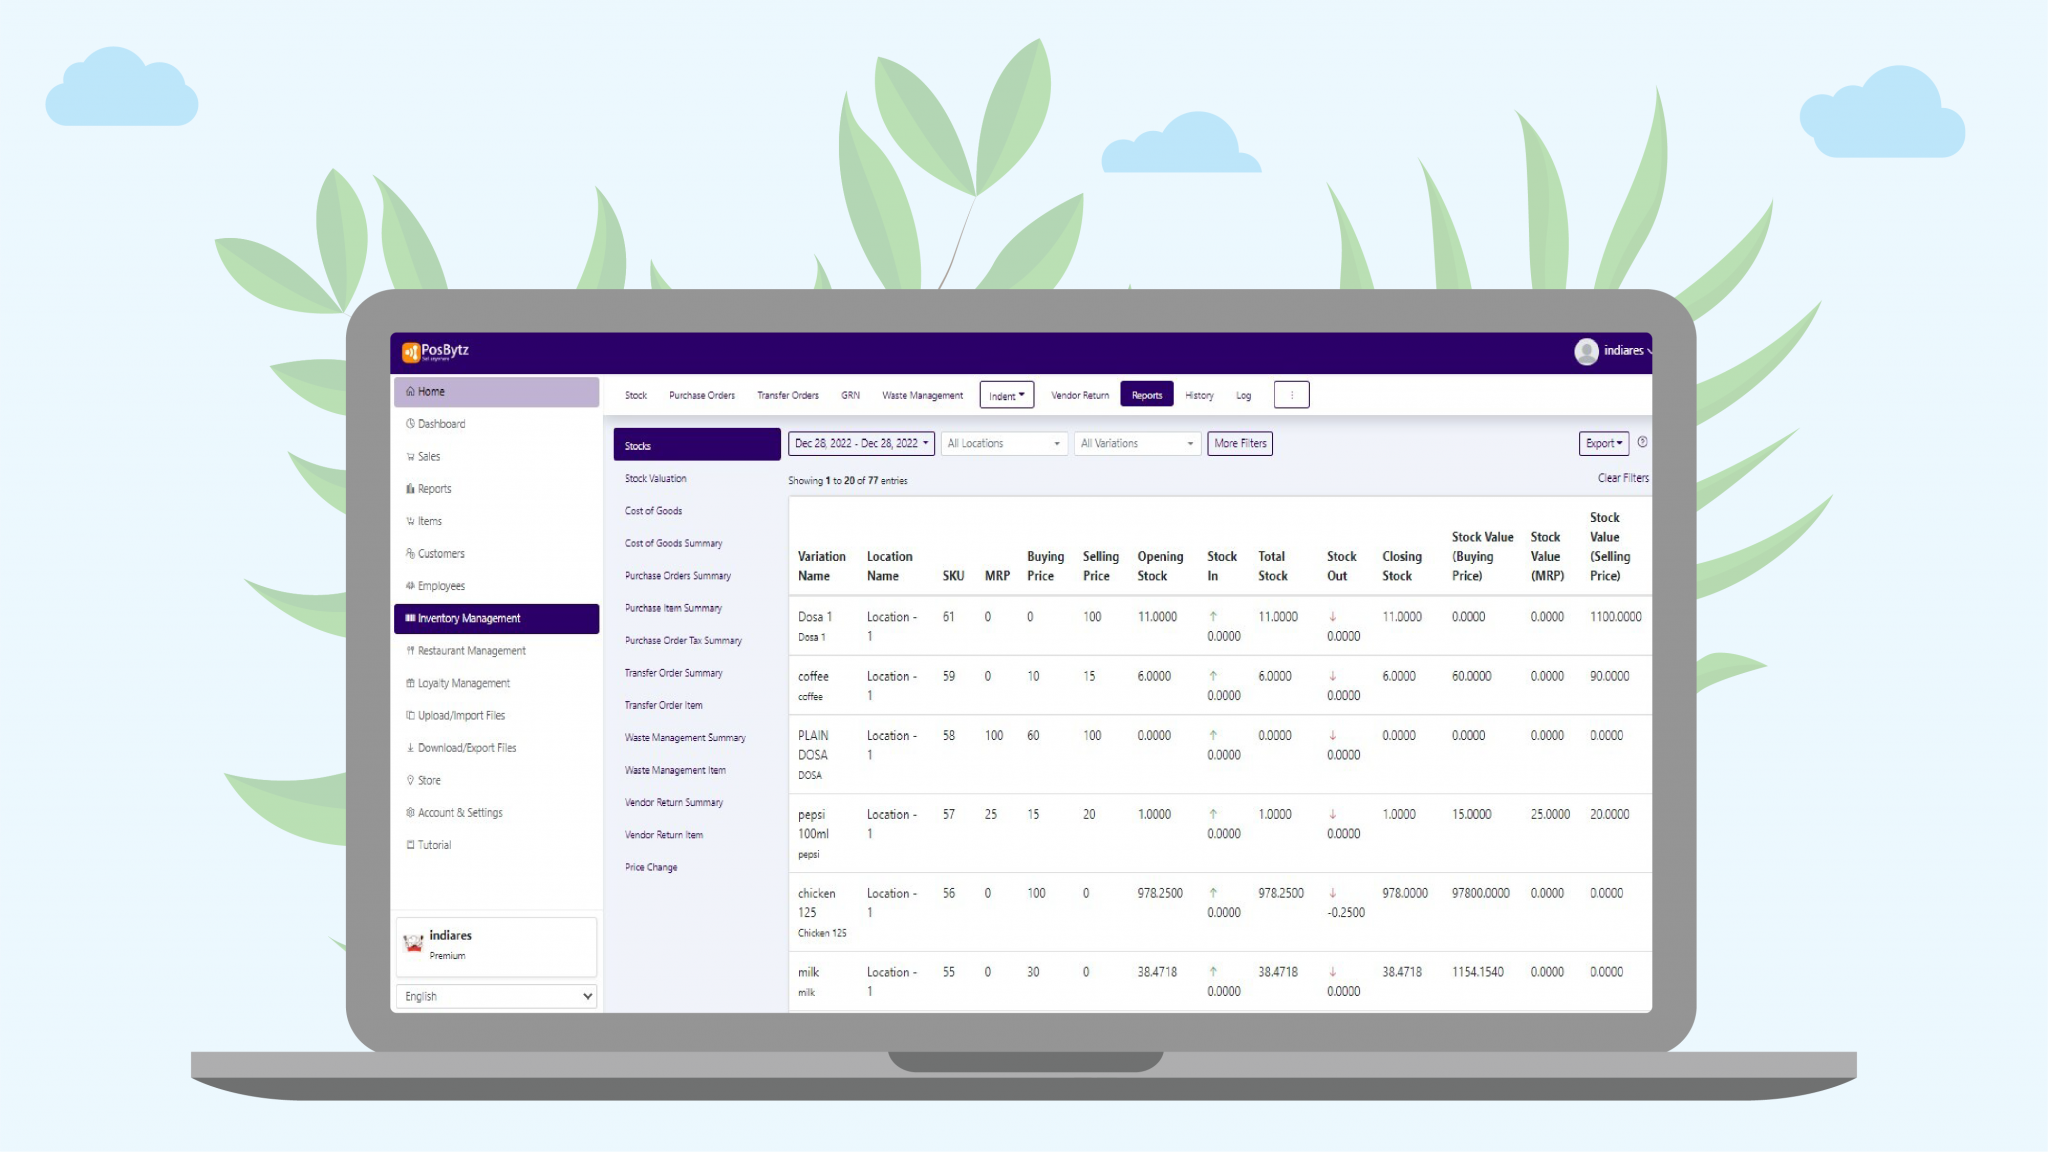The width and height of the screenshot is (2048, 1152).
Task: Click the Loyalty Management icon
Action: pyautogui.click(x=410, y=683)
